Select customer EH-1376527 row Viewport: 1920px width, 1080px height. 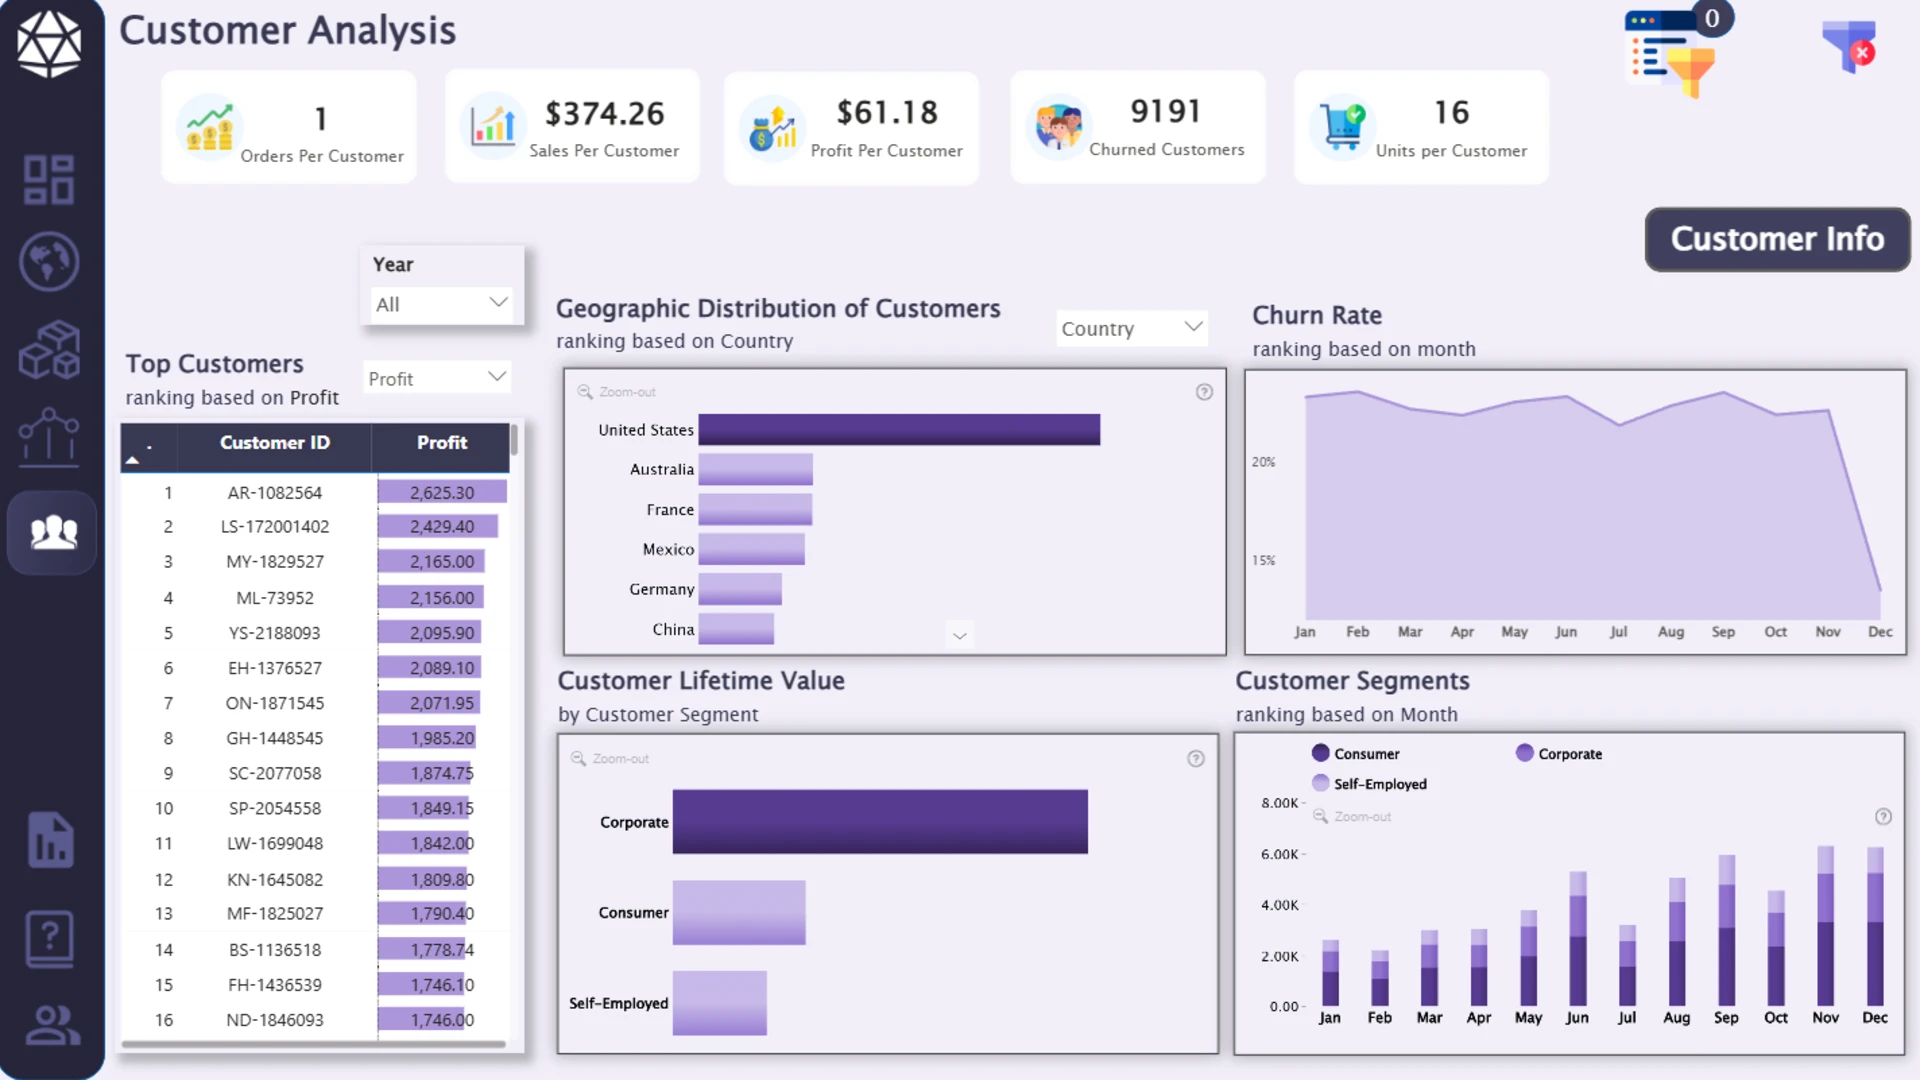point(315,668)
